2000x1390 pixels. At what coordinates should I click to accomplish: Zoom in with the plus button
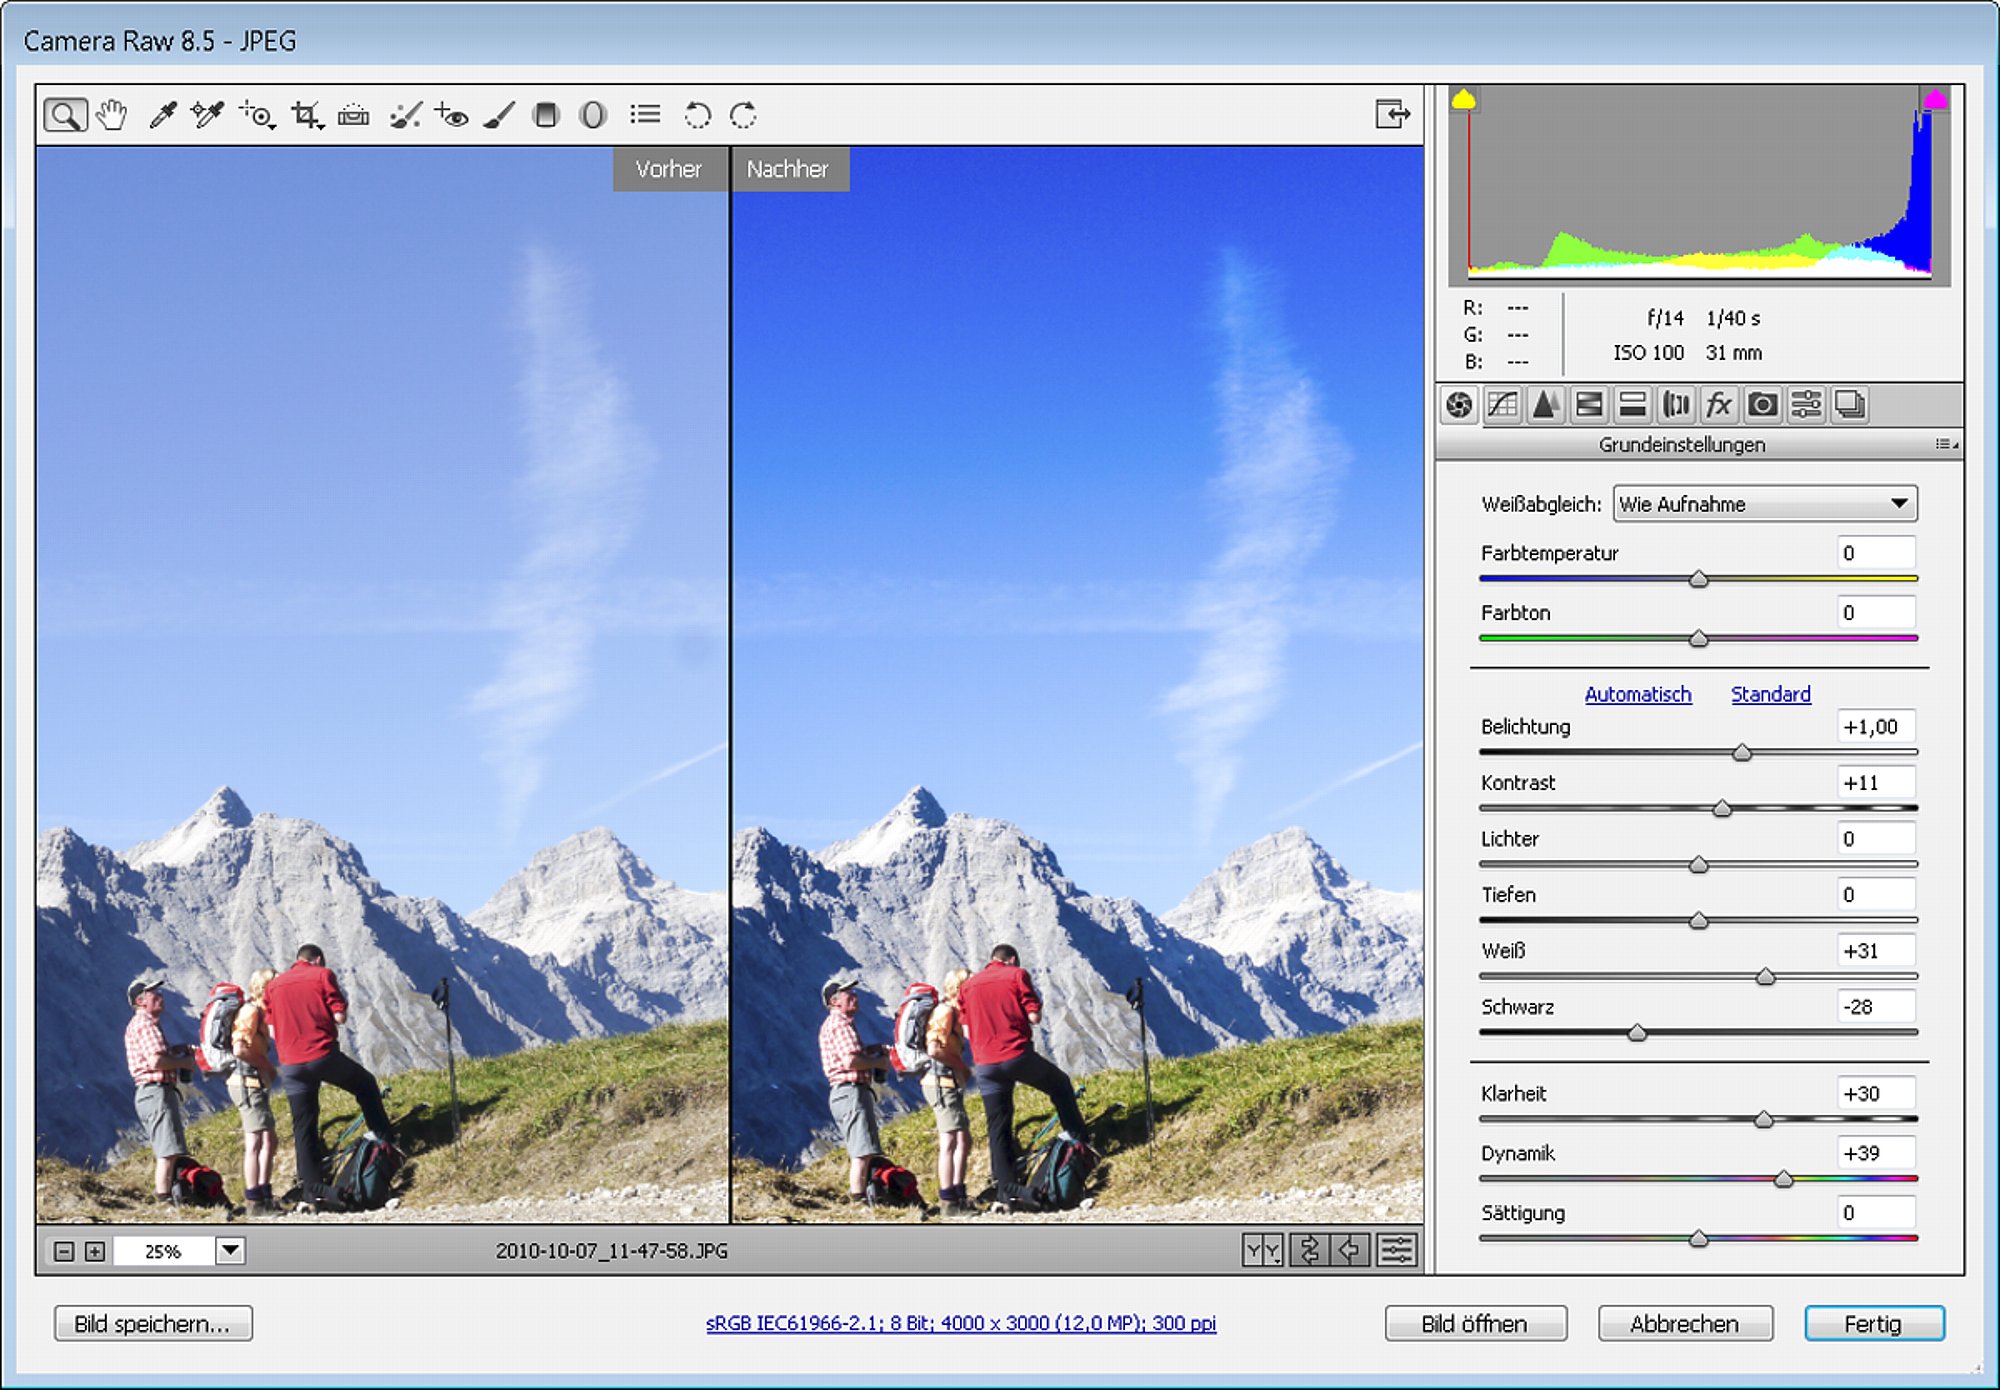(x=95, y=1251)
